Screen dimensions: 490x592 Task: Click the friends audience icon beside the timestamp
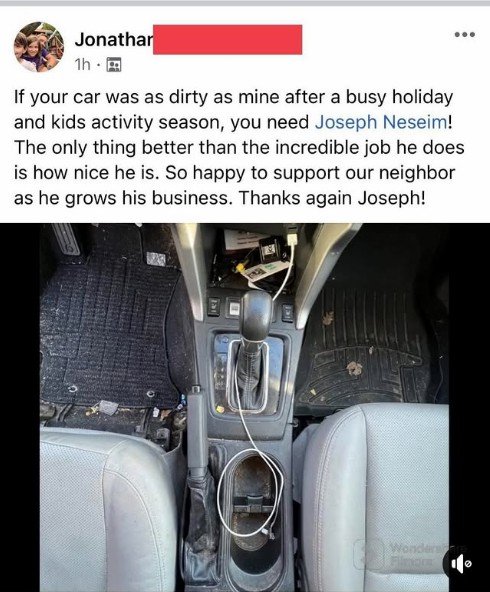click(114, 65)
